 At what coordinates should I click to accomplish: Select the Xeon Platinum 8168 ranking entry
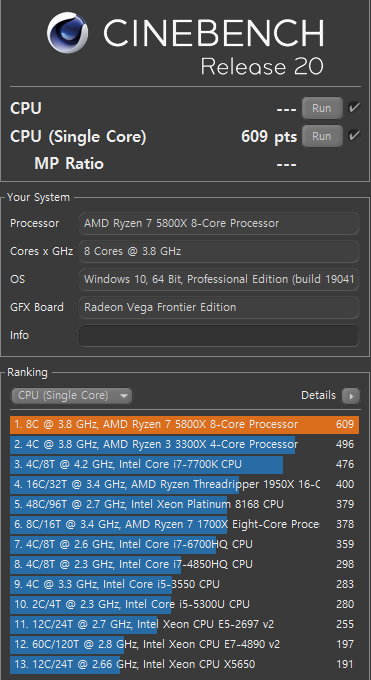click(x=184, y=504)
